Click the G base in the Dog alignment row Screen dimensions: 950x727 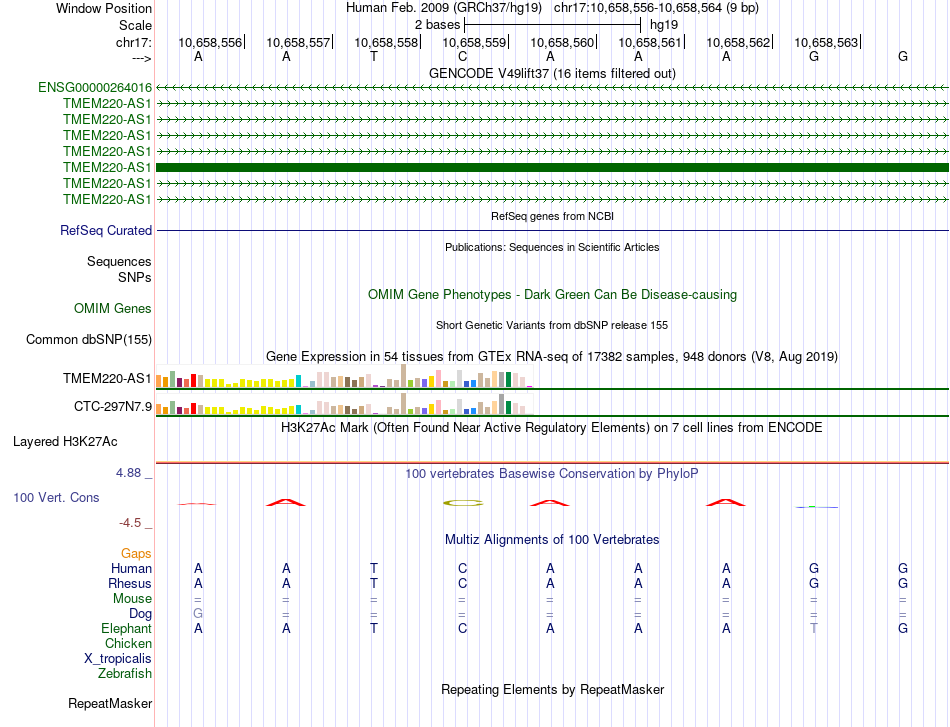point(198,613)
